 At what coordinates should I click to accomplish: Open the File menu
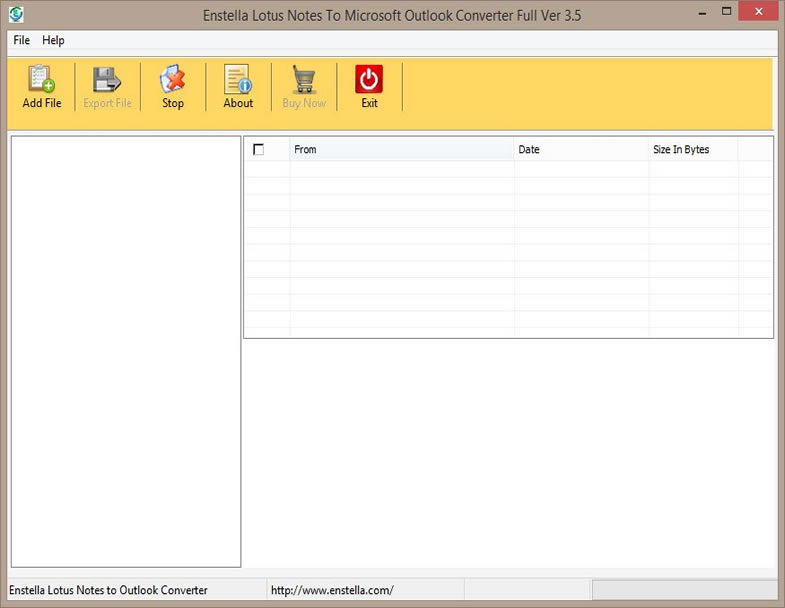(22, 40)
